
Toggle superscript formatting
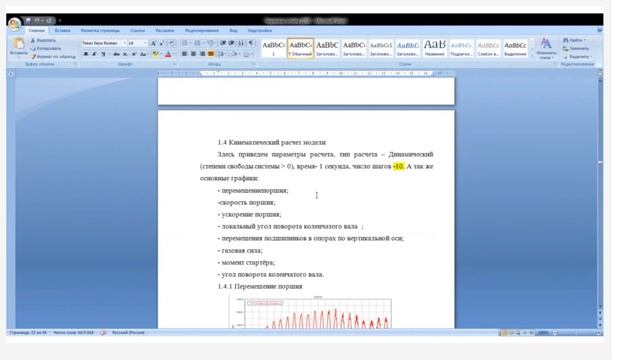tap(133, 54)
